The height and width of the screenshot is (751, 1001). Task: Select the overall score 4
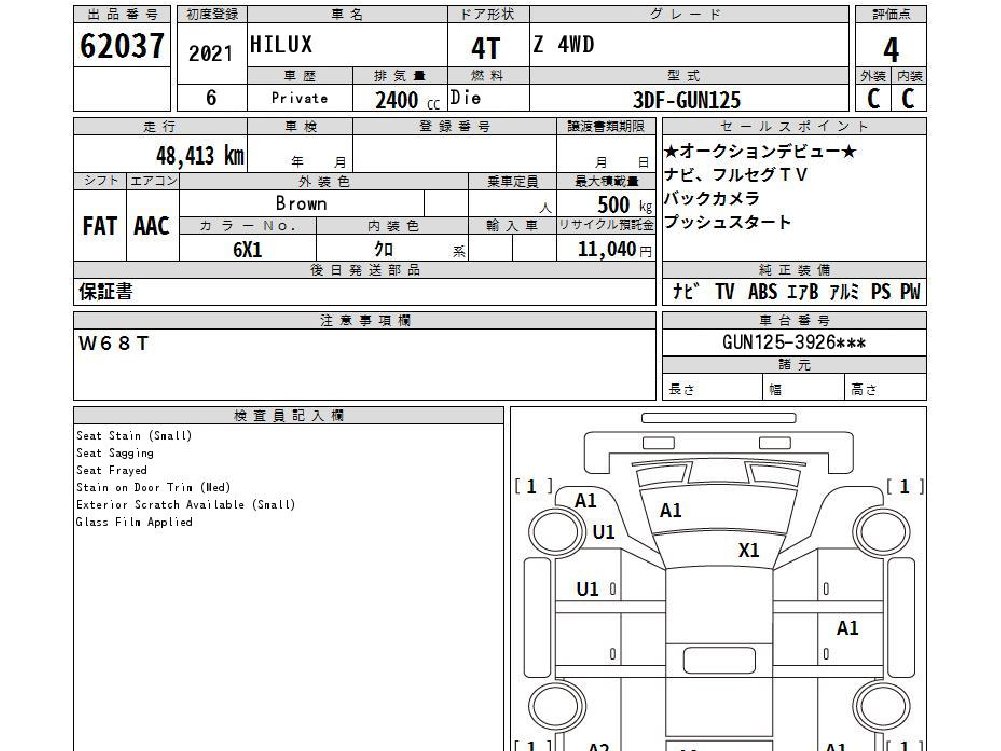[891, 49]
